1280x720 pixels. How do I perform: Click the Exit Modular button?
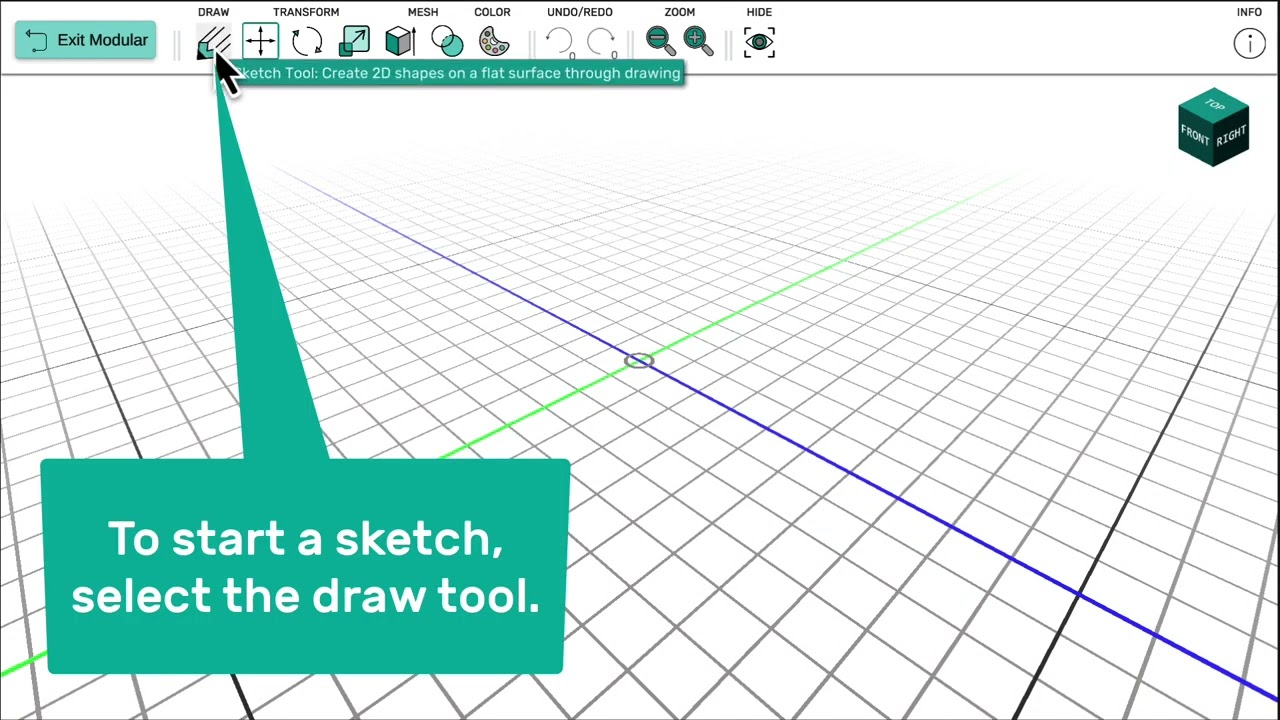click(85, 40)
